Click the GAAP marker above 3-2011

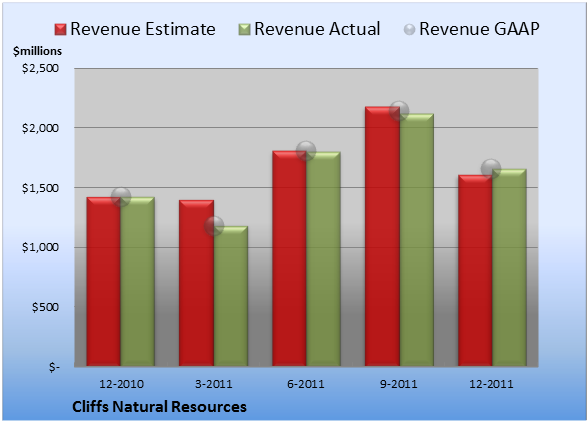[214, 226]
